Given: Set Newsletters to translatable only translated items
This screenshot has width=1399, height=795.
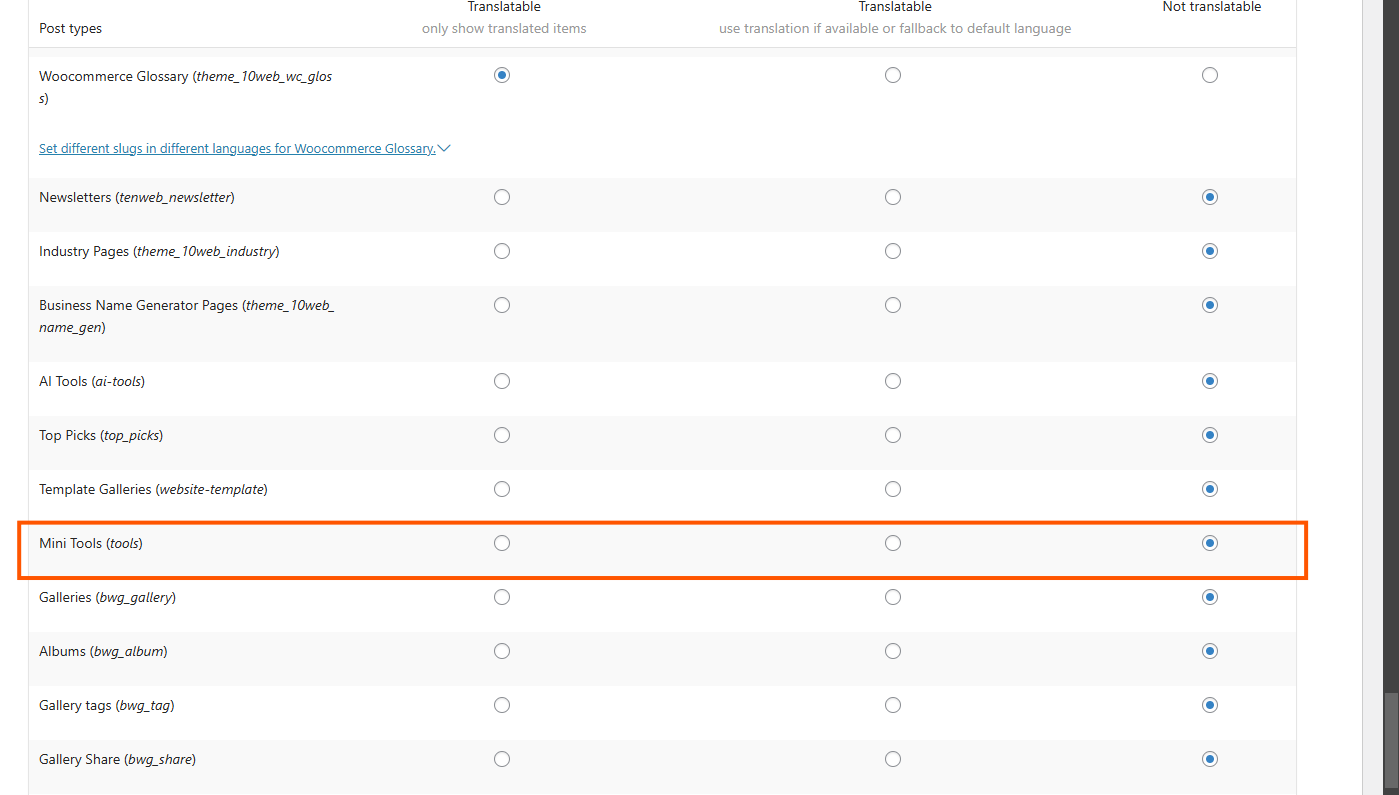Looking at the screenshot, I should (502, 197).
